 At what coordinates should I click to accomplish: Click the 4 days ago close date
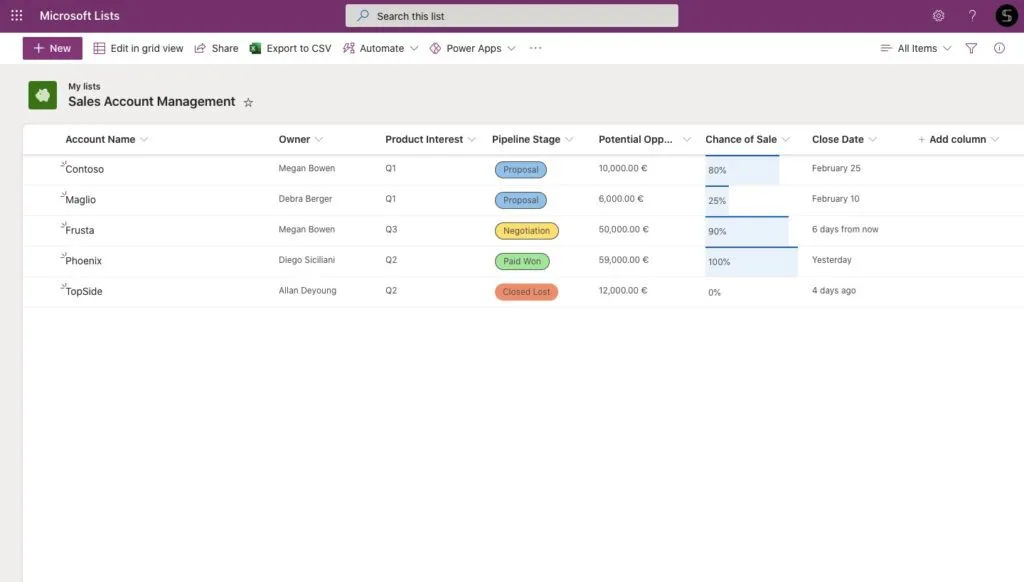pos(834,291)
